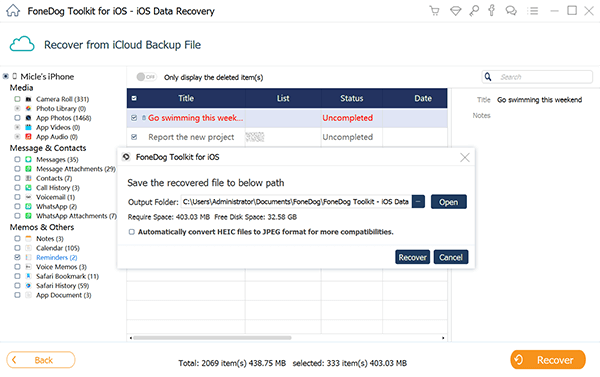Screen dimensions: 600x377
Task: Uncheck the Report the new project row
Action: coord(134,137)
